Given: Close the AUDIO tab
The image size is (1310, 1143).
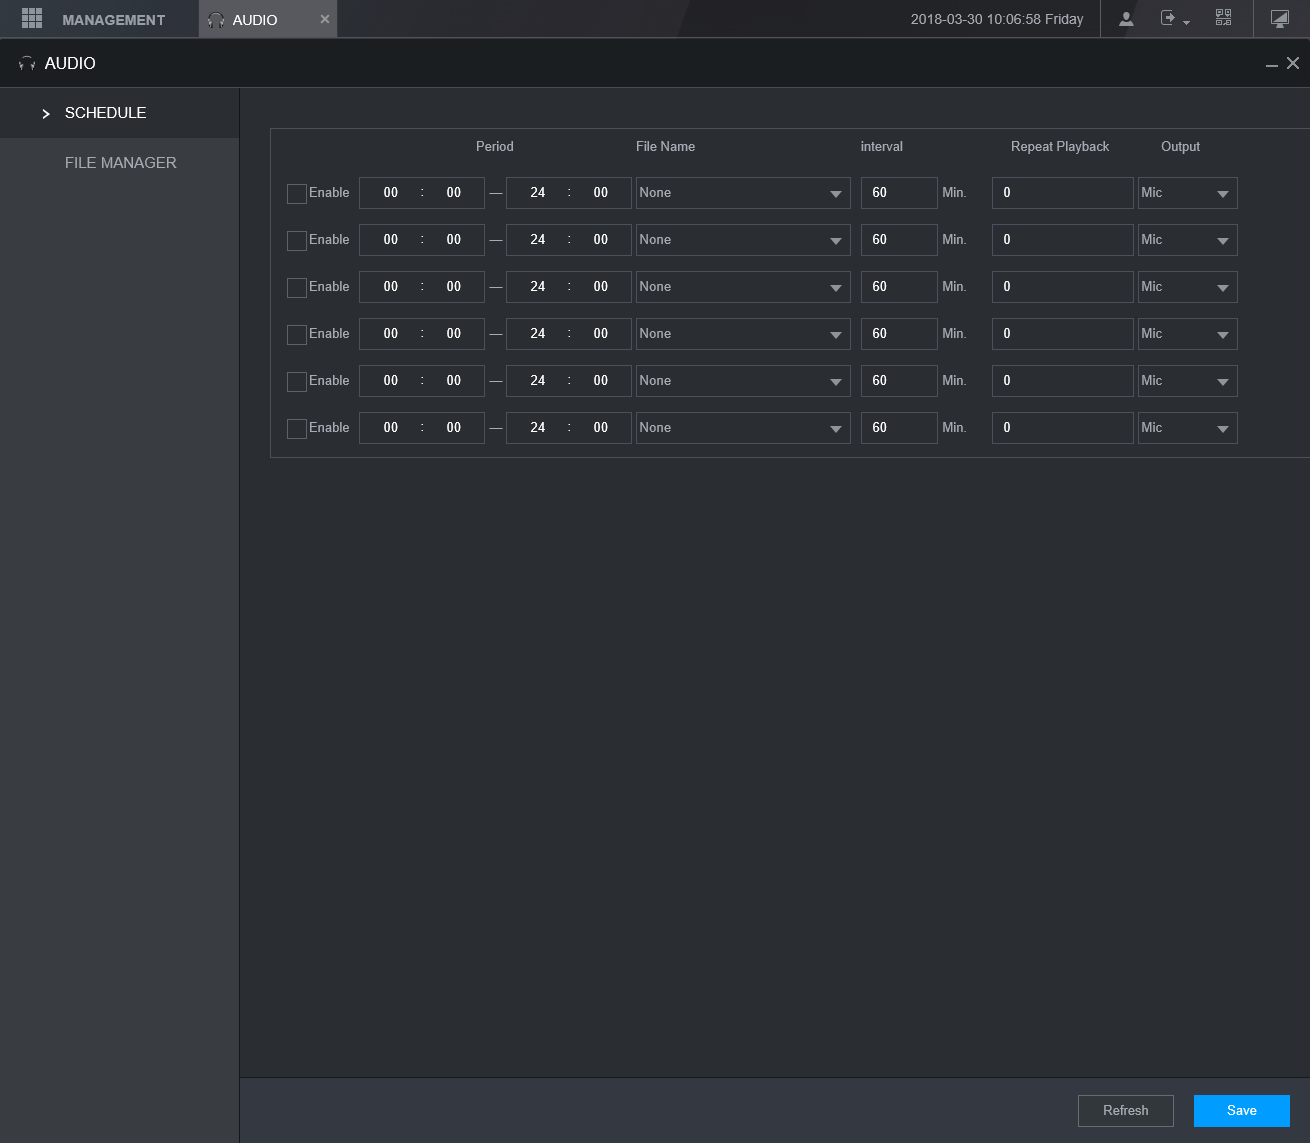Looking at the screenshot, I should tap(324, 19).
